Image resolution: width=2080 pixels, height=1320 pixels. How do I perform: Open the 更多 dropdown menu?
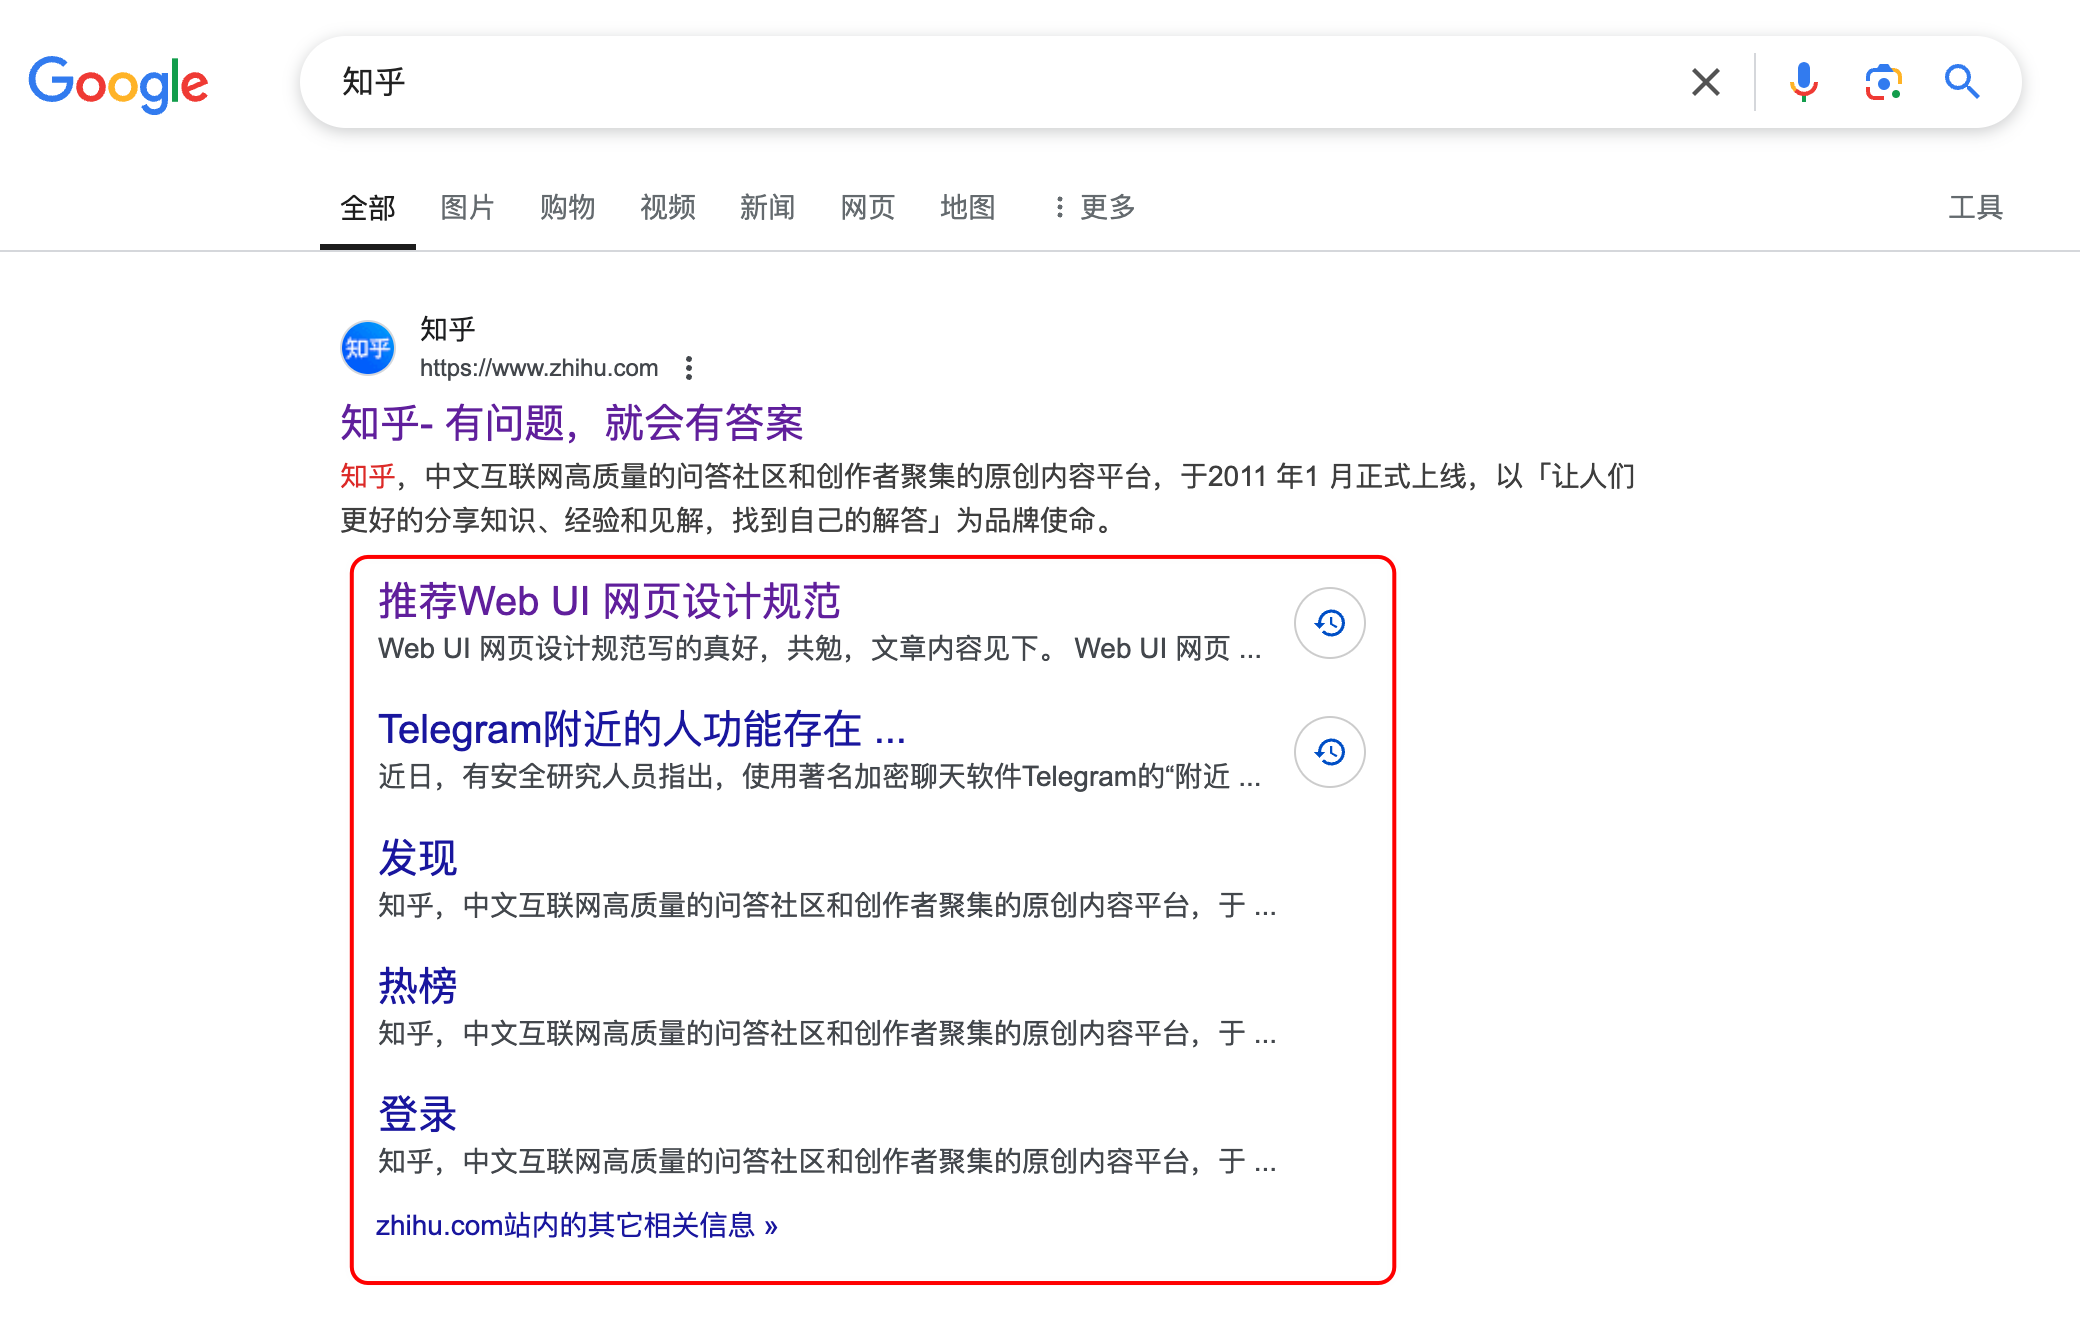[1094, 207]
